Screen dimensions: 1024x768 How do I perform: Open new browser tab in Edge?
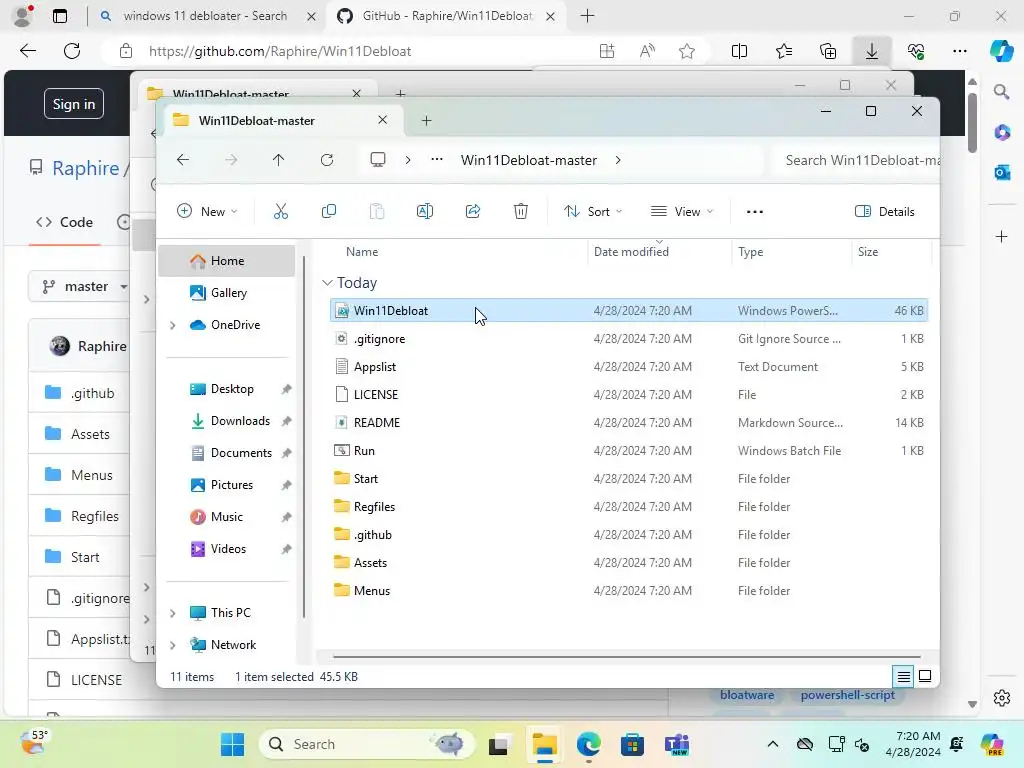point(587,16)
